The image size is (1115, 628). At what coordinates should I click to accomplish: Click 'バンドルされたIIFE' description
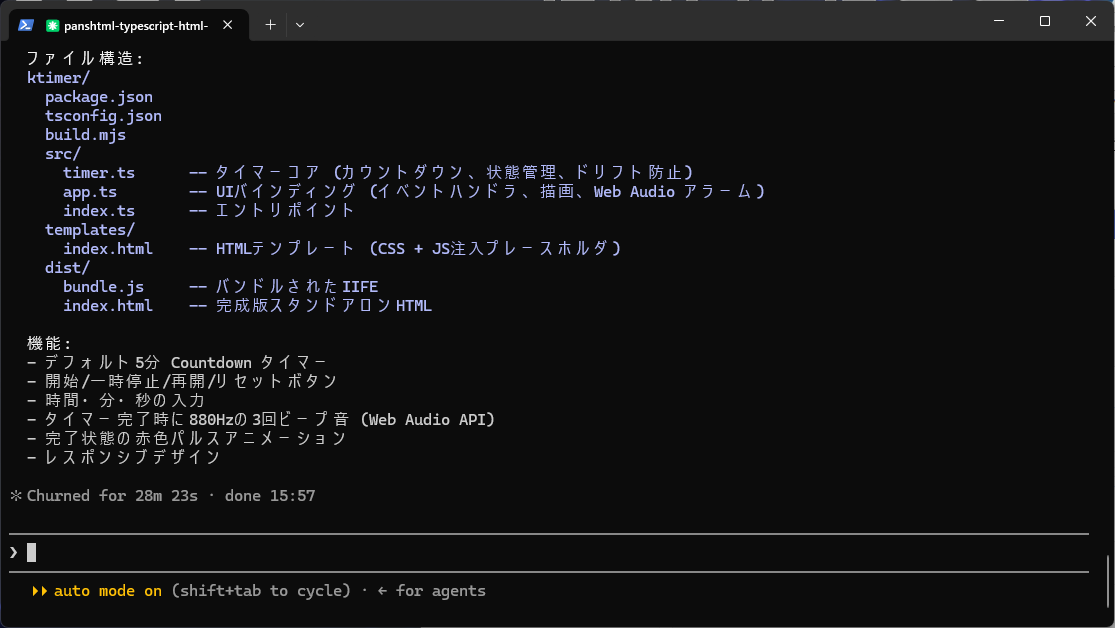point(297,287)
